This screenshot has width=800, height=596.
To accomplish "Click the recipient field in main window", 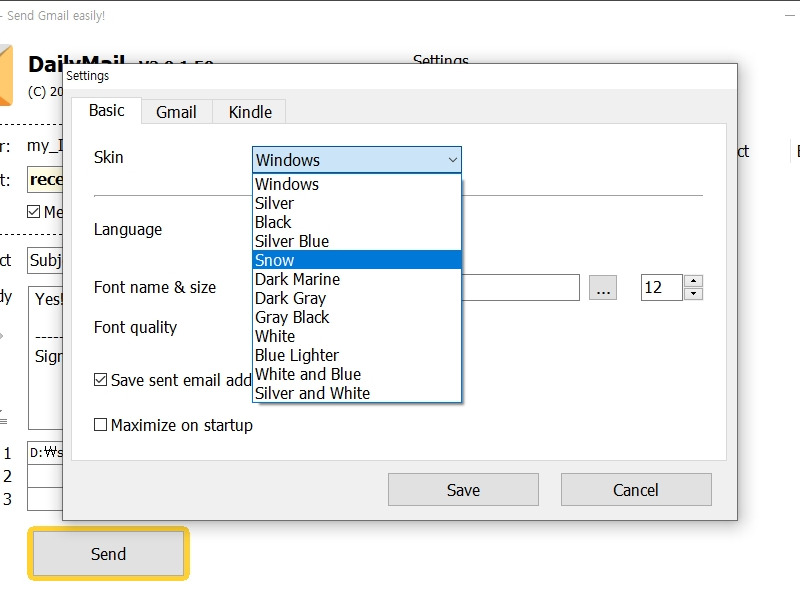I will tap(45, 179).
